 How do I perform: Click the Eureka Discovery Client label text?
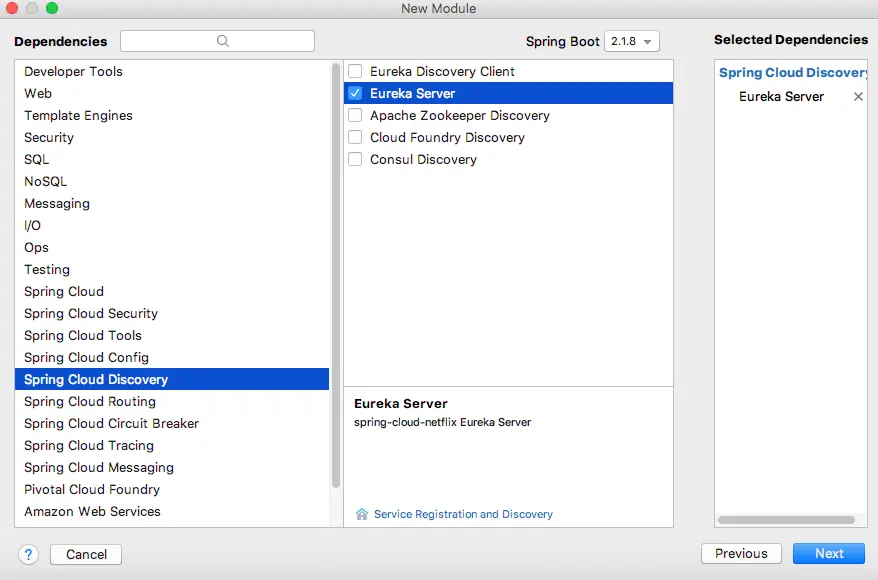pos(442,72)
